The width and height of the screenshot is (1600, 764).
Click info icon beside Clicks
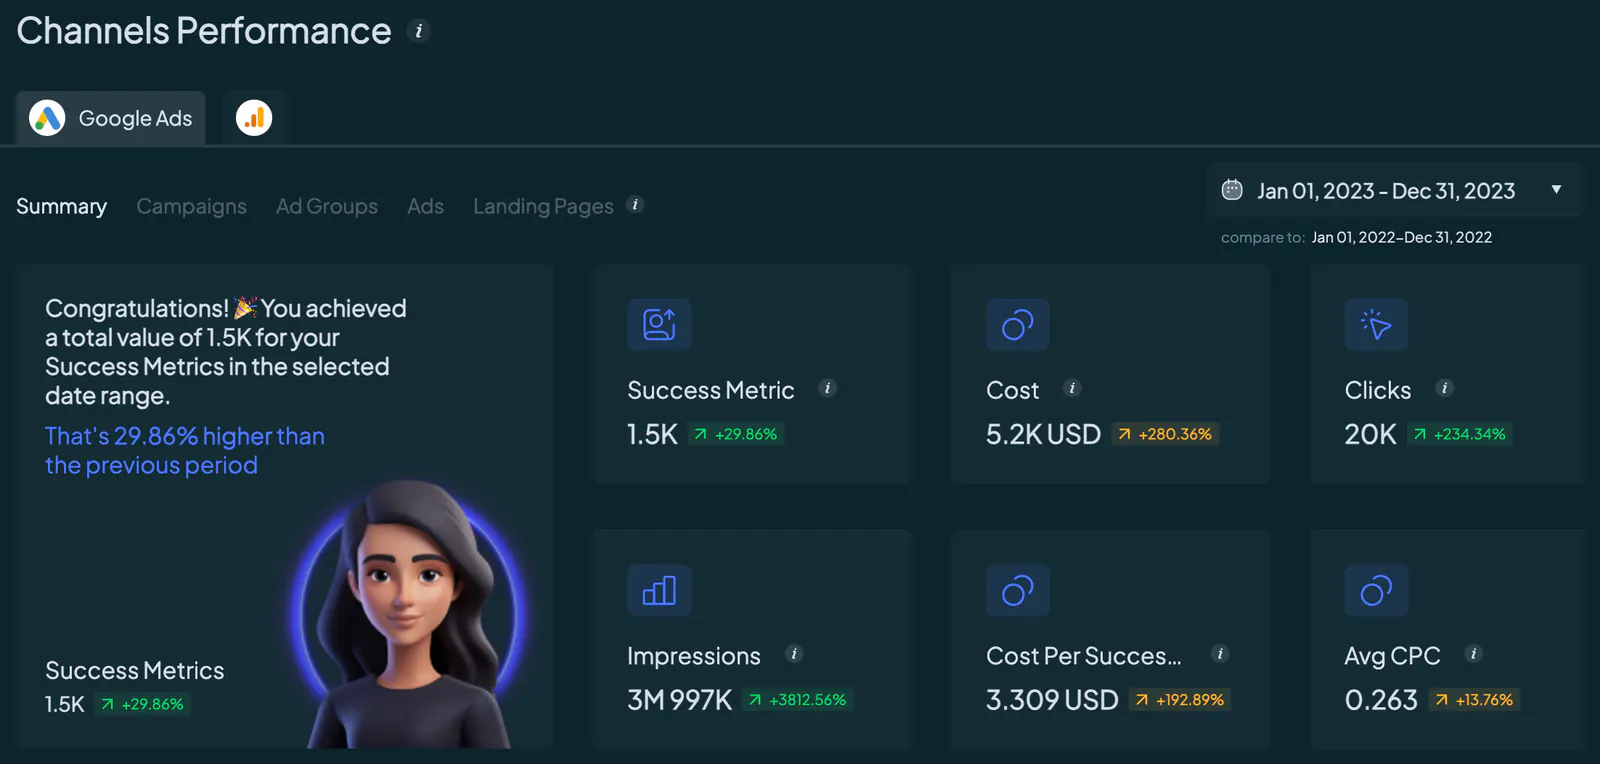coord(1444,388)
